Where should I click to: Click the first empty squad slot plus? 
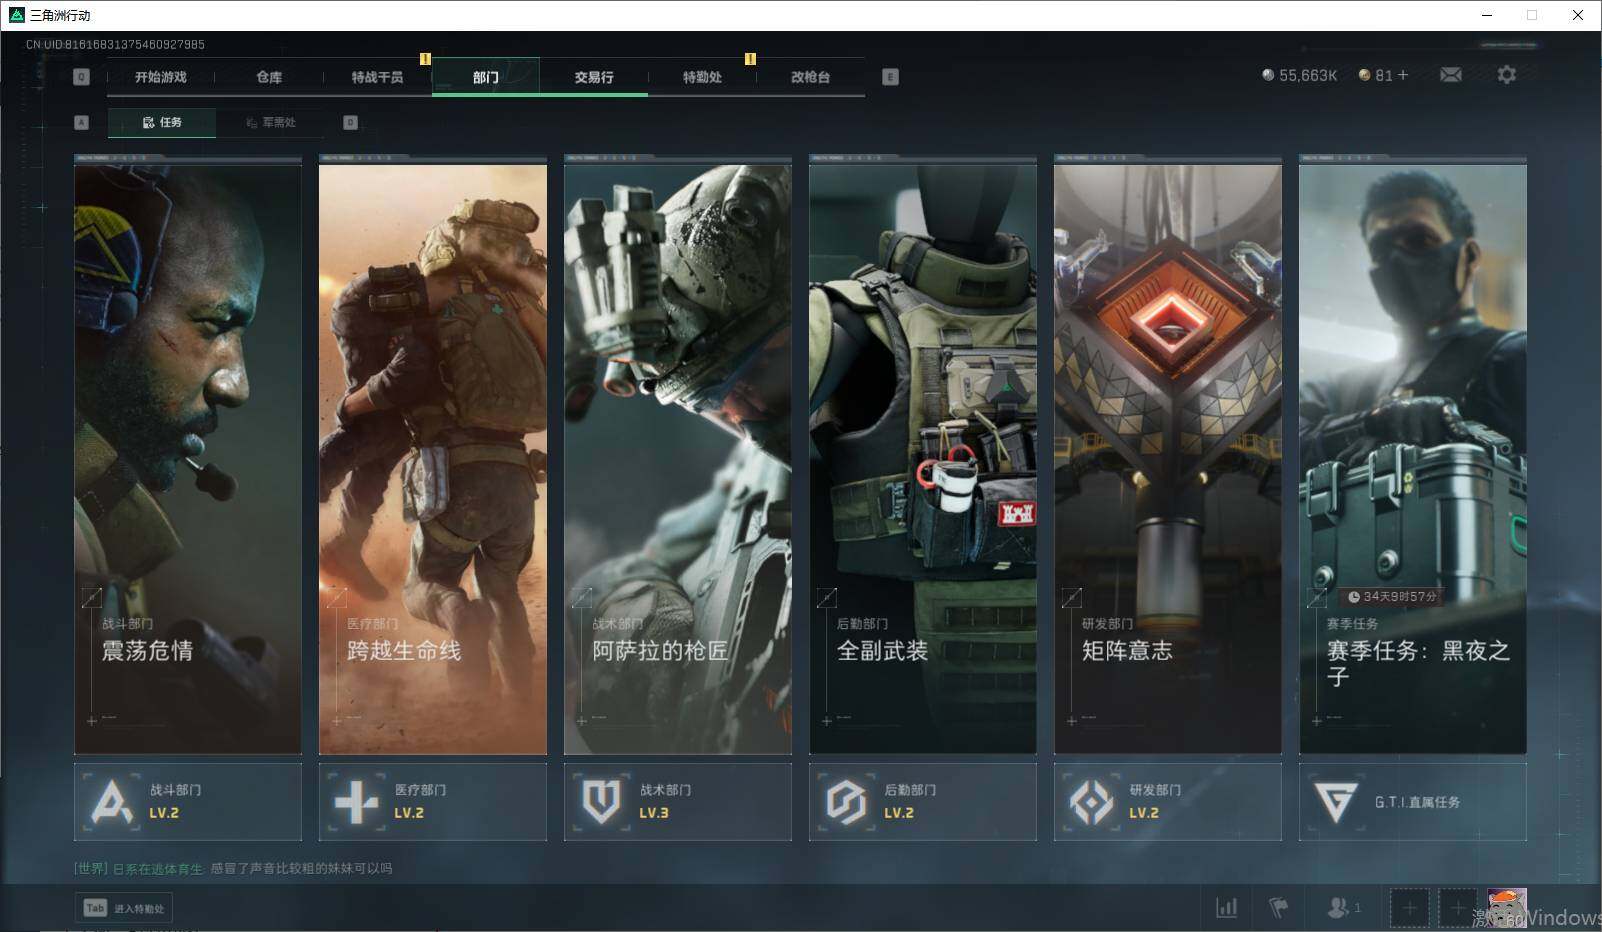[x=1409, y=908]
